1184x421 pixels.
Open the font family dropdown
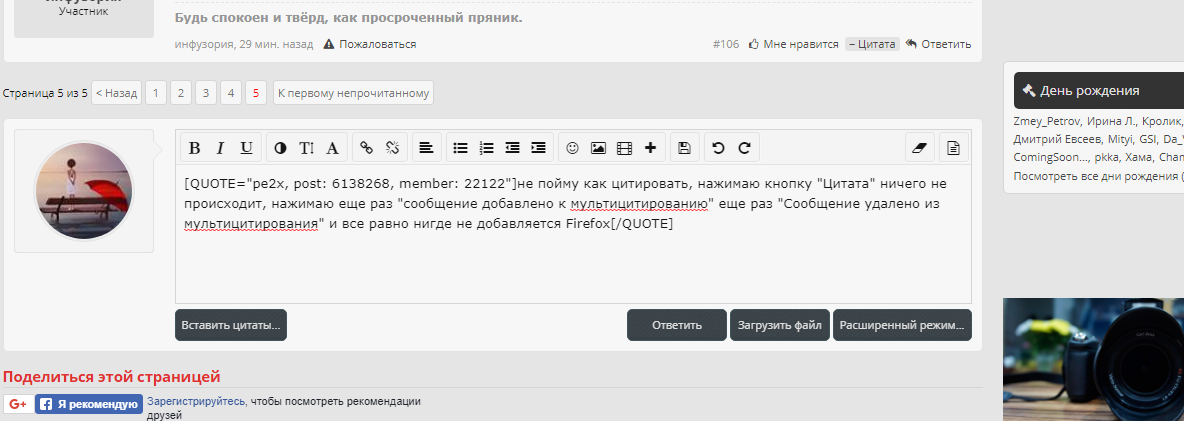coord(332,148)
